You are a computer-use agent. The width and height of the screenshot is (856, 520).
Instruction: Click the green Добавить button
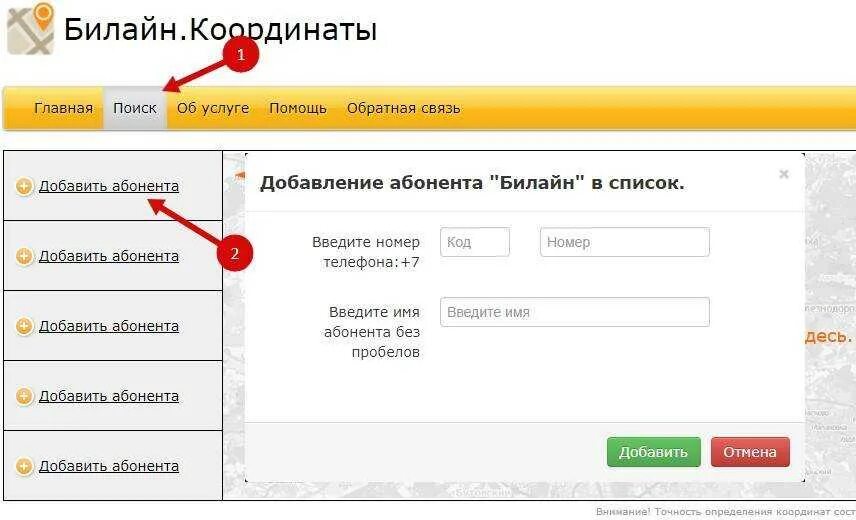tap(653, 452)
